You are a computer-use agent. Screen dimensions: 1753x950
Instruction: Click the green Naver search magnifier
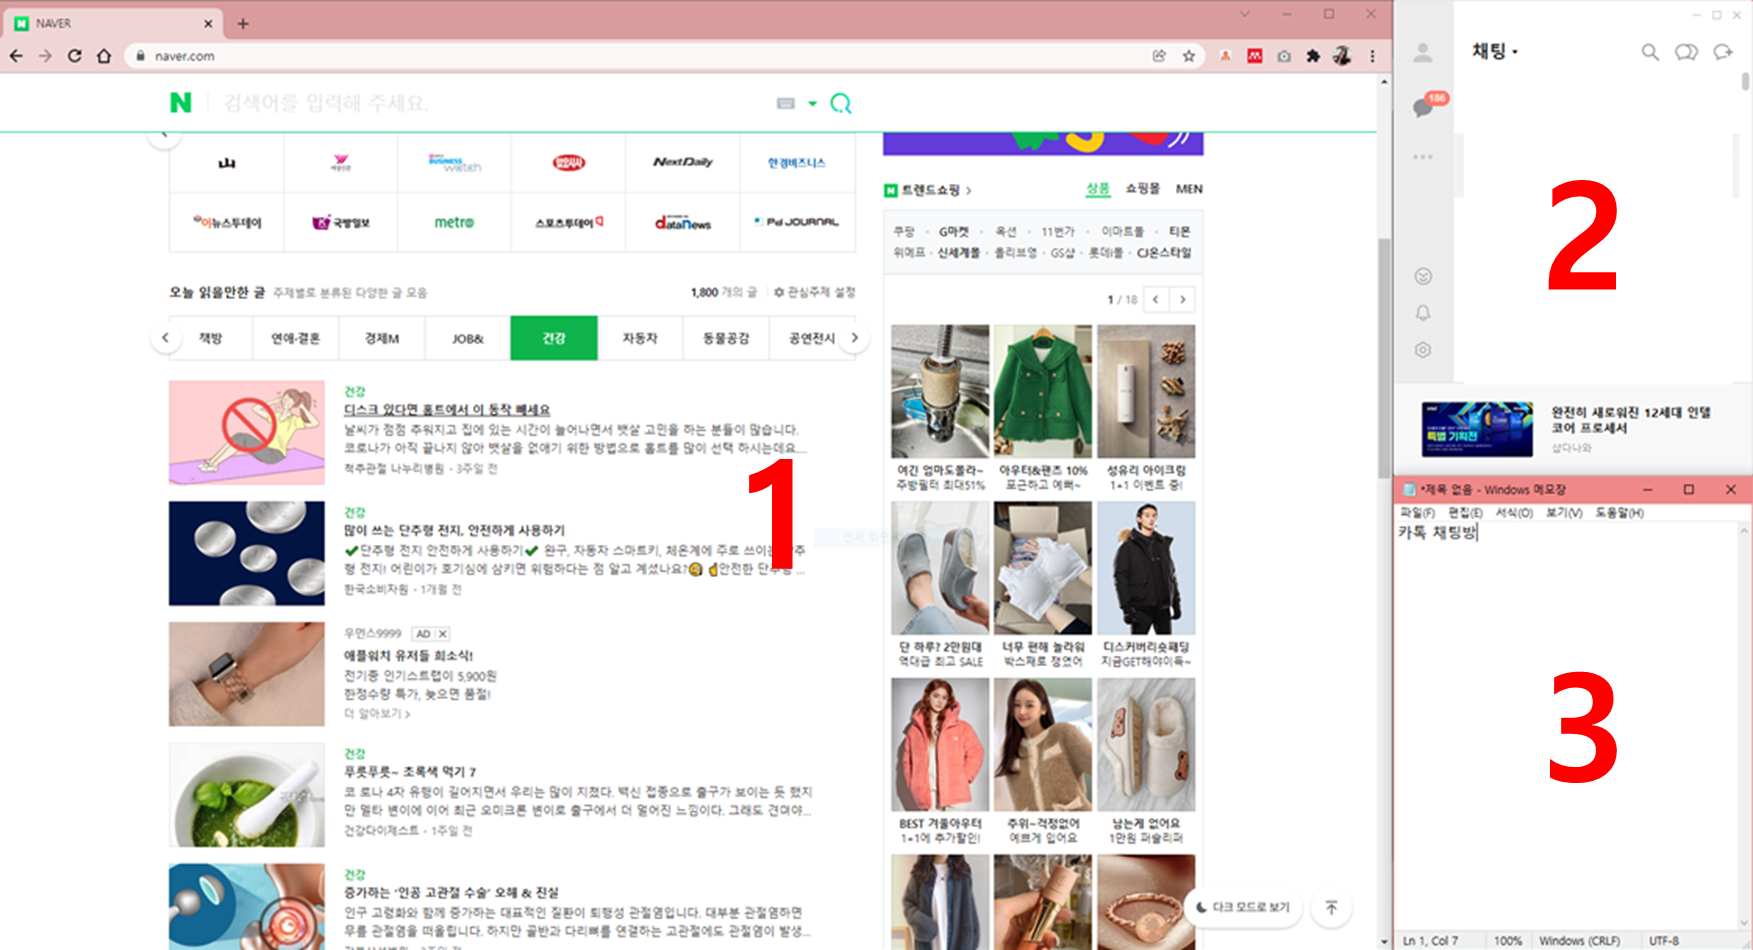pos(841,103)
